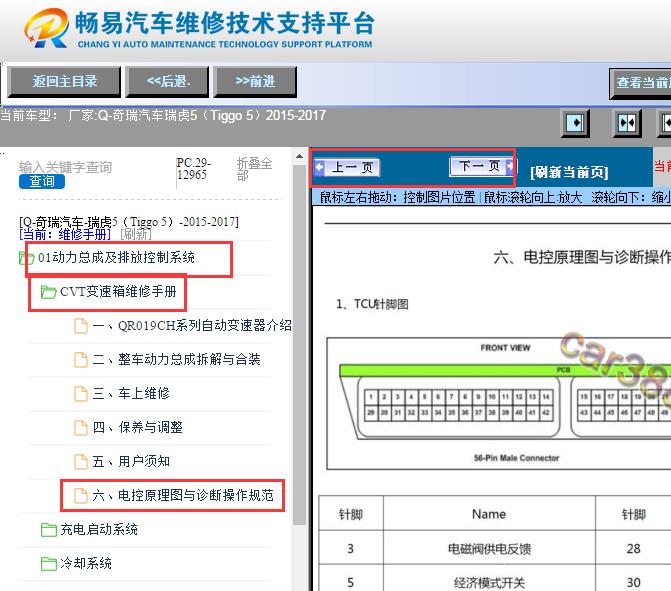Click the Name column header

coord(489,514)
